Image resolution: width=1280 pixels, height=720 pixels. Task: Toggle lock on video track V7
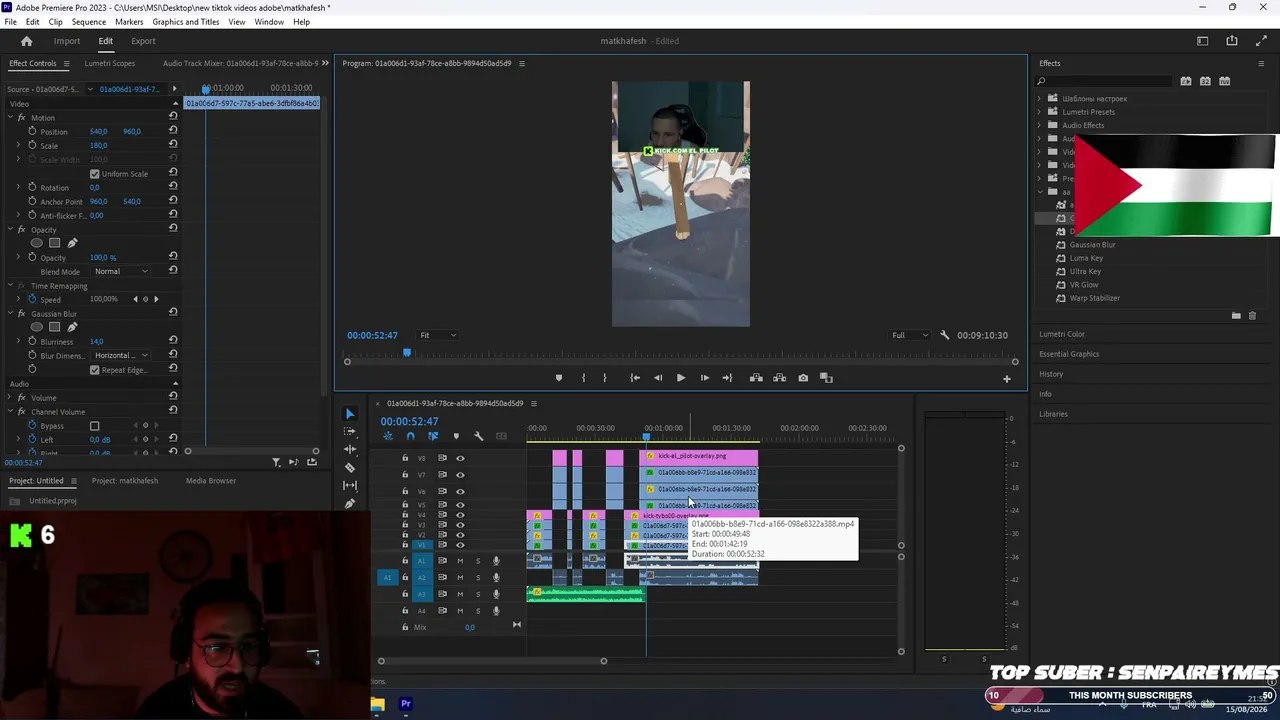point(405,475)
